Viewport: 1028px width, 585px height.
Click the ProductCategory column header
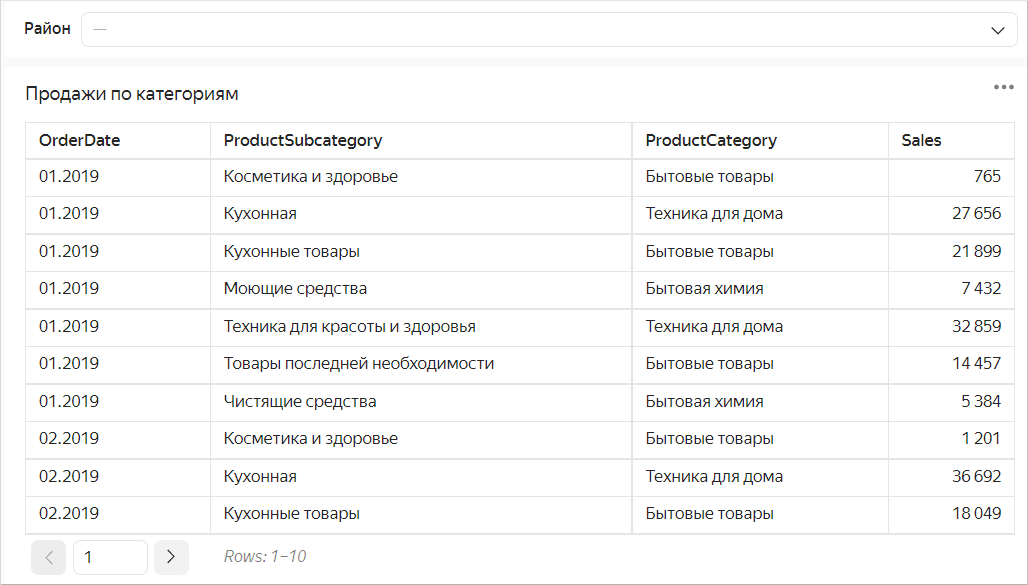click(711, 140)
